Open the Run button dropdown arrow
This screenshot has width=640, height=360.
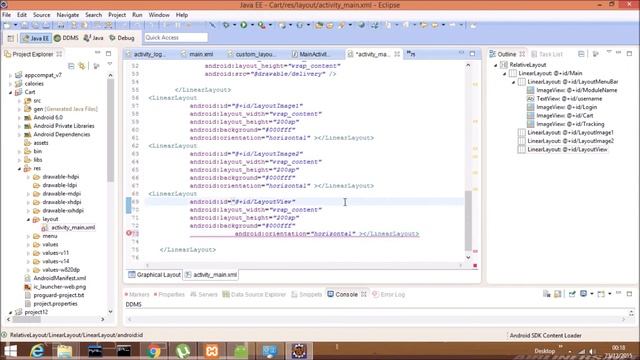(252, 25)
